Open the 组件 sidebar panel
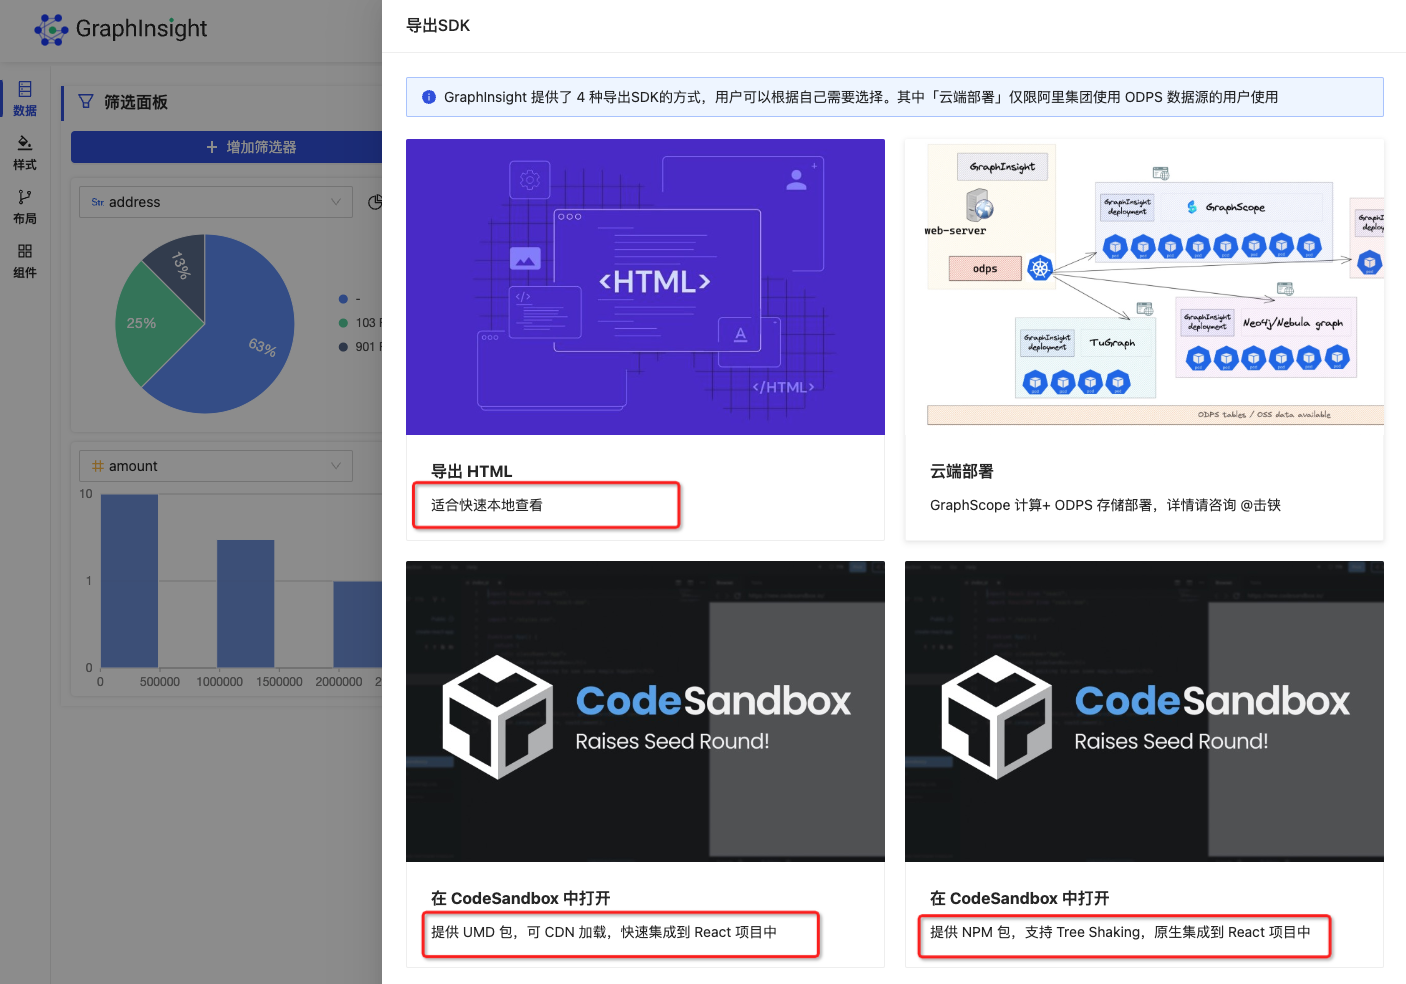 [x=25, y=261]
